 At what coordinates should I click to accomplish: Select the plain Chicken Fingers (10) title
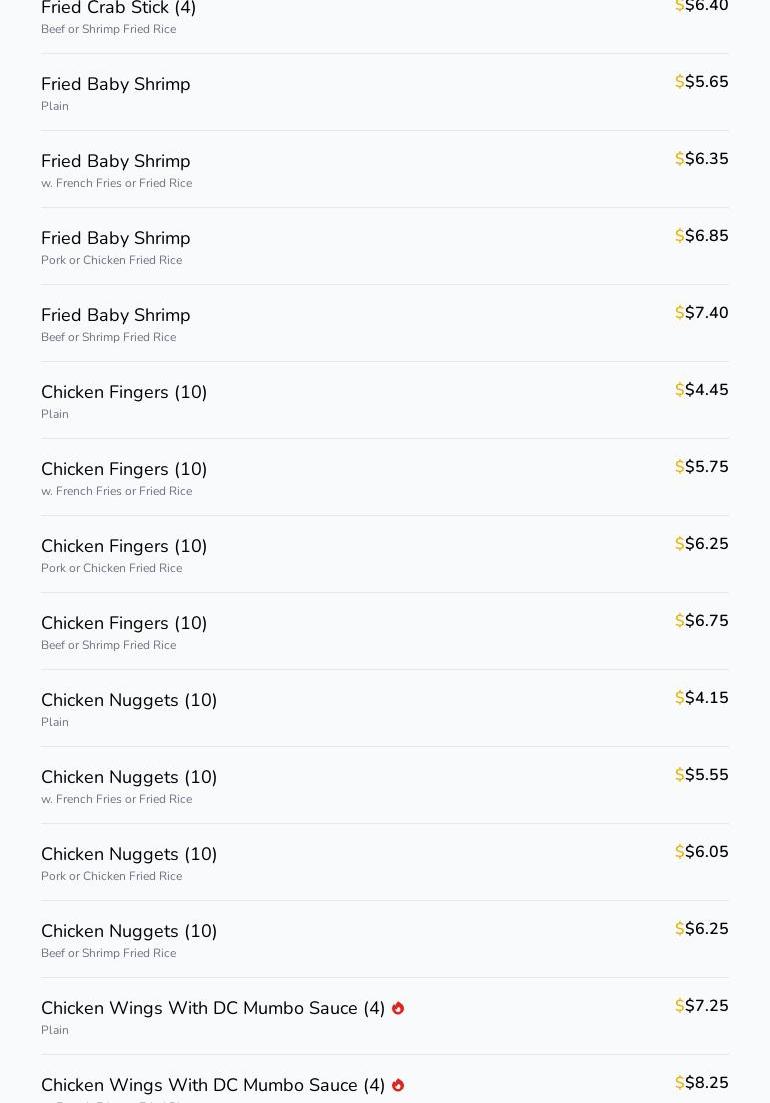(x=124, y=392)
